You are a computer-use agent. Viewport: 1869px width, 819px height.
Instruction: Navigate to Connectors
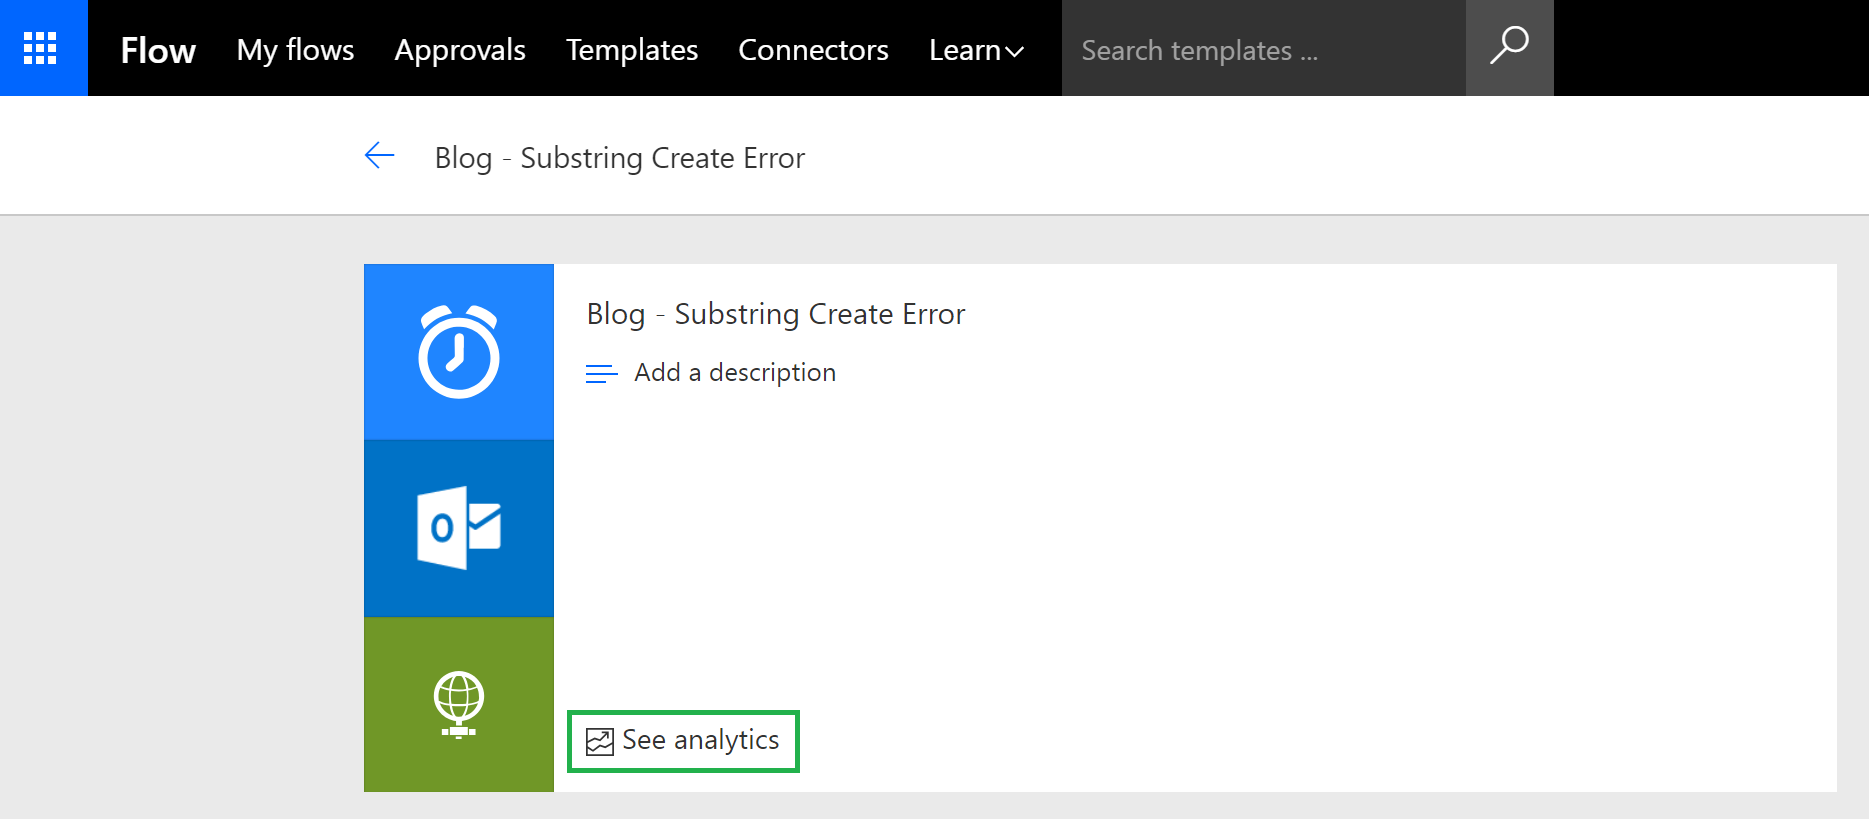(813, 50)
